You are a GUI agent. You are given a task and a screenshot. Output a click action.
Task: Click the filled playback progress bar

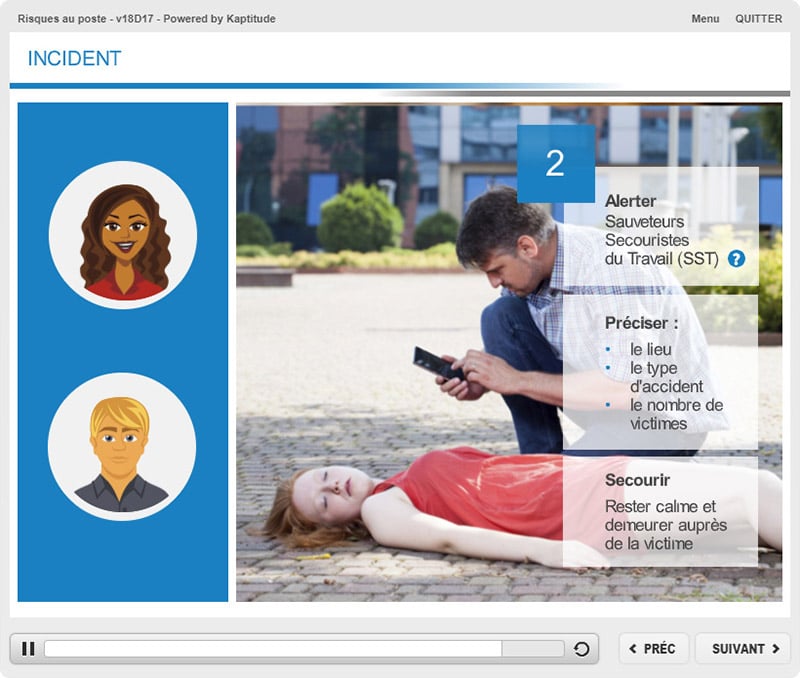pos(270,649)
